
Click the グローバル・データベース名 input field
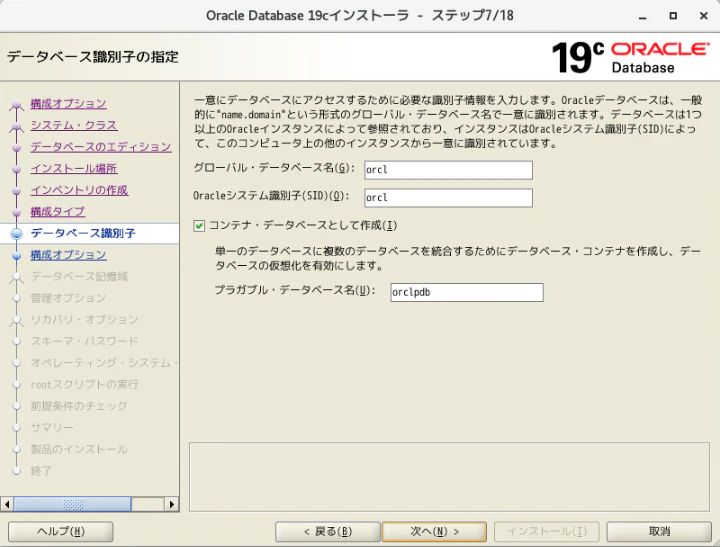point(448,170)
